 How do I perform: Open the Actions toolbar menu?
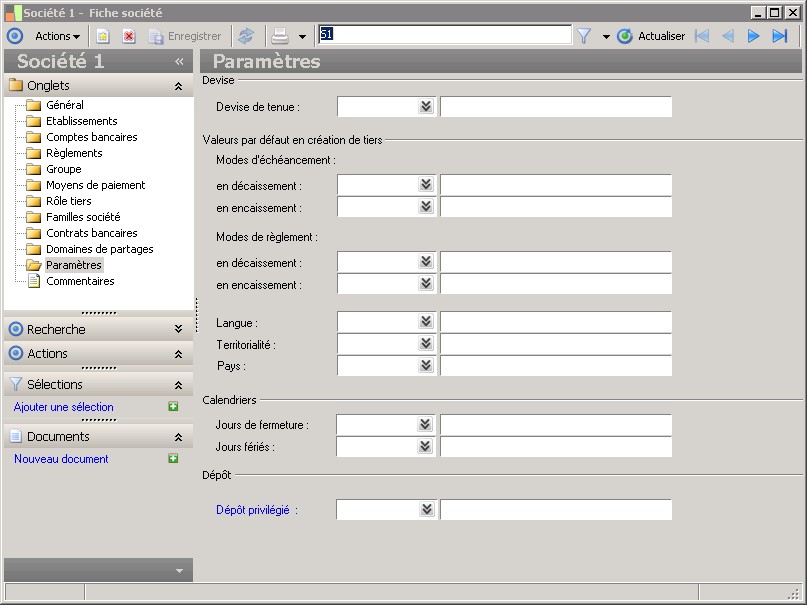tap(58, 36)
